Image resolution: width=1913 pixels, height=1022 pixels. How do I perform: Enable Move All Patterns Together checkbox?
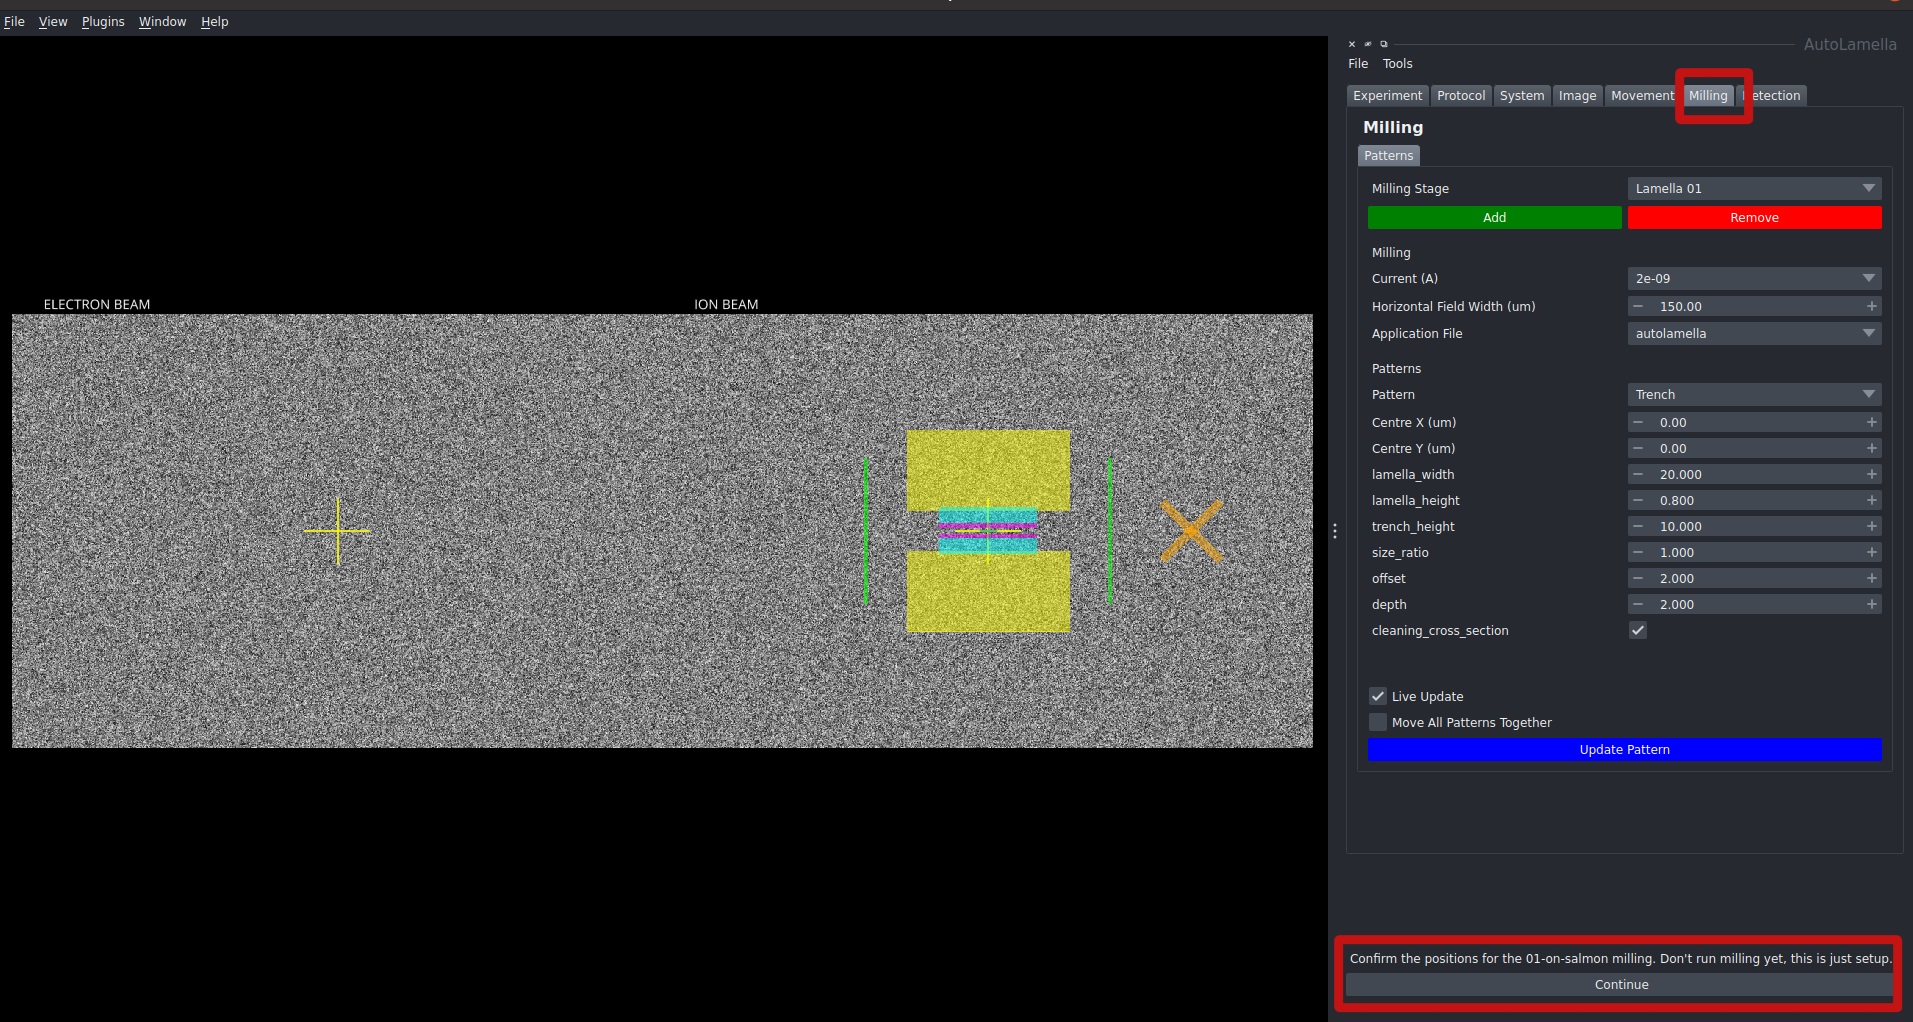pyautogui.click(x=1378, y=722)
